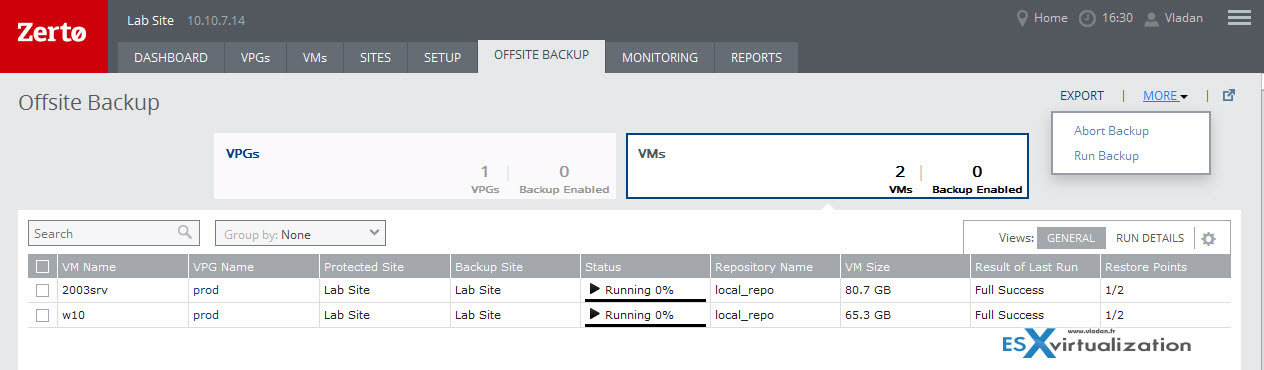This screenshot has height=370, width=1264.
Task: Open the Group by dropdown
Action: coord(300,233)
